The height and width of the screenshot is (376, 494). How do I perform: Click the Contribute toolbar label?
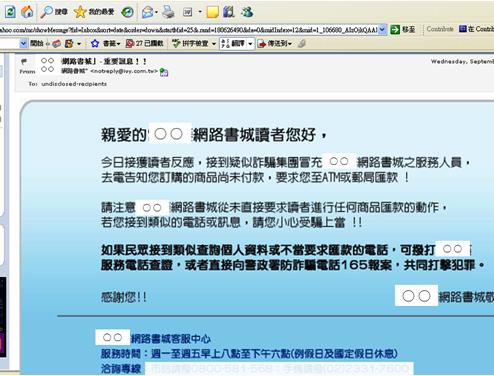click(440, 29)
